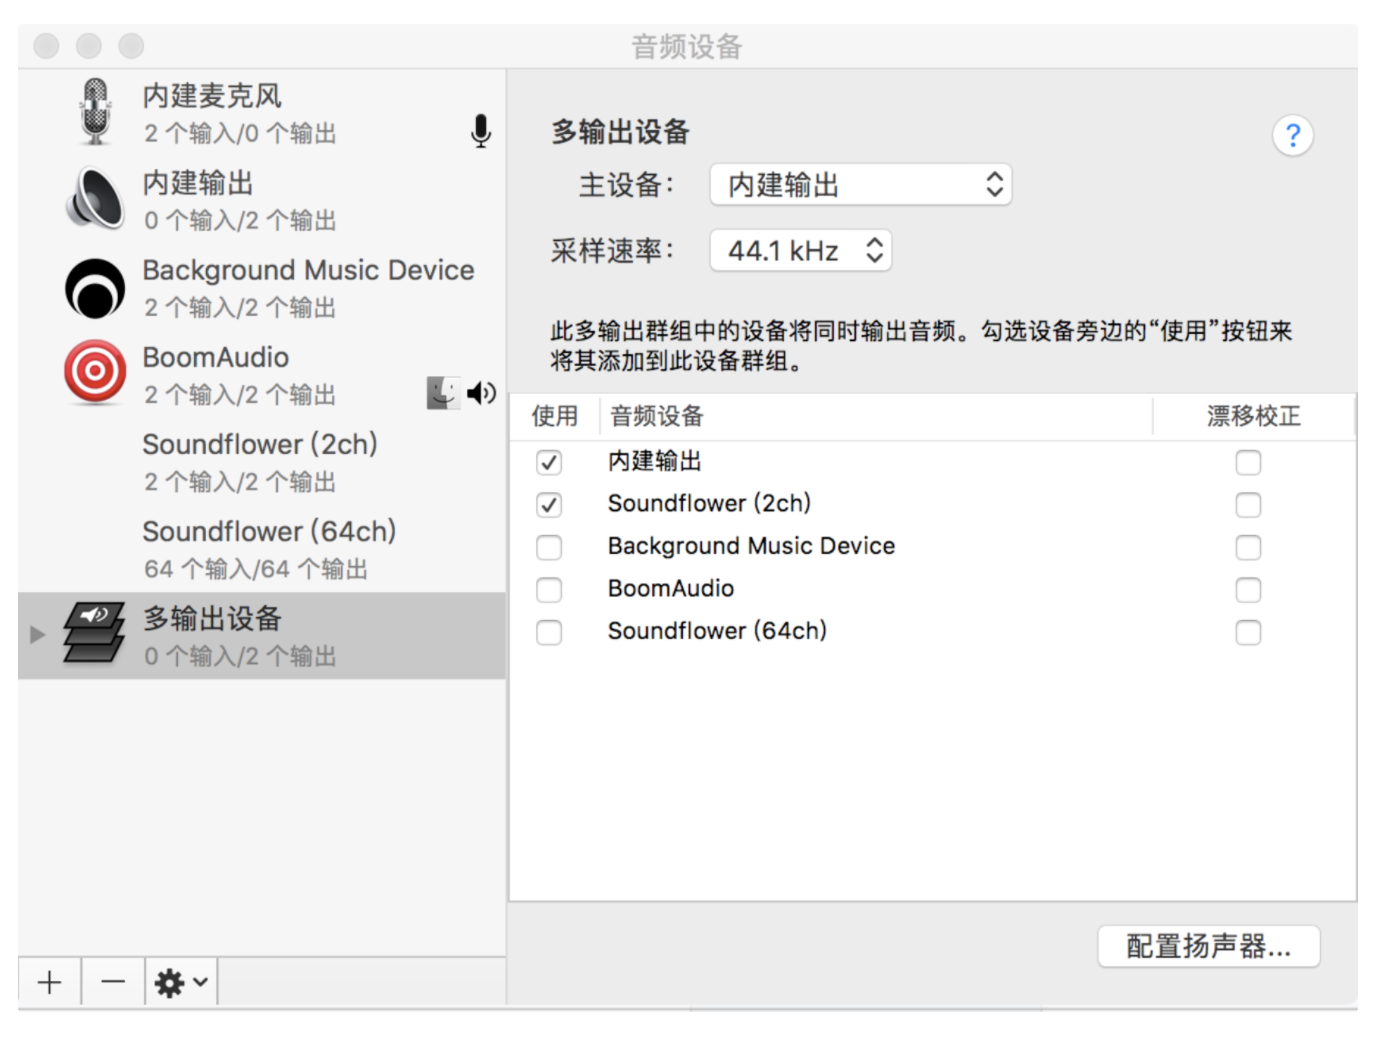Click the 漂移校正 column header
Image resolution: width=1398 pixels, height=1044 pixels.
[x=1254, y=416]
